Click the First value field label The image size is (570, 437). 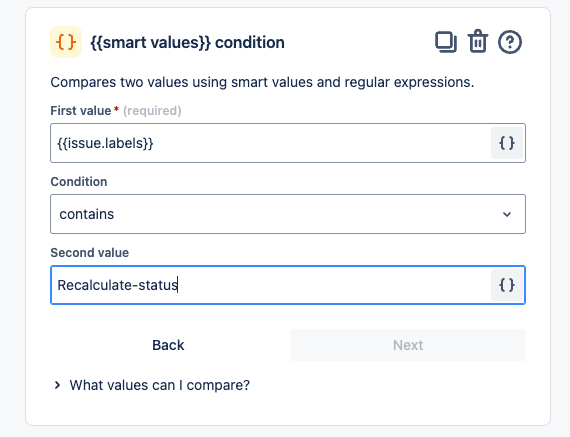pos(81,111)
